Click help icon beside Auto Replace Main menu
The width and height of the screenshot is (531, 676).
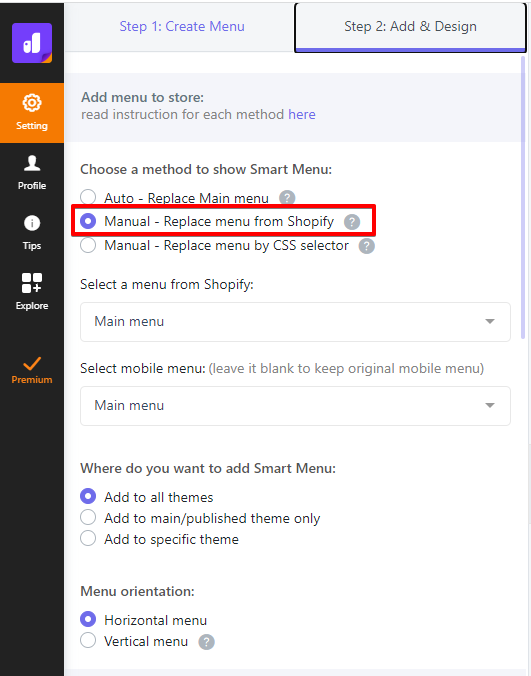(x=287, y=198)
